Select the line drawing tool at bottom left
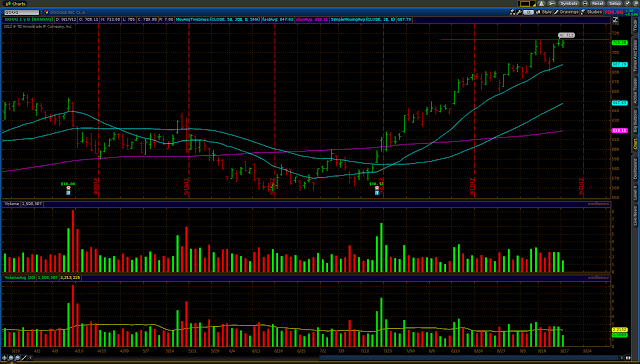Image resolution: width=640 pixels, height=364 pixels. 24,358
